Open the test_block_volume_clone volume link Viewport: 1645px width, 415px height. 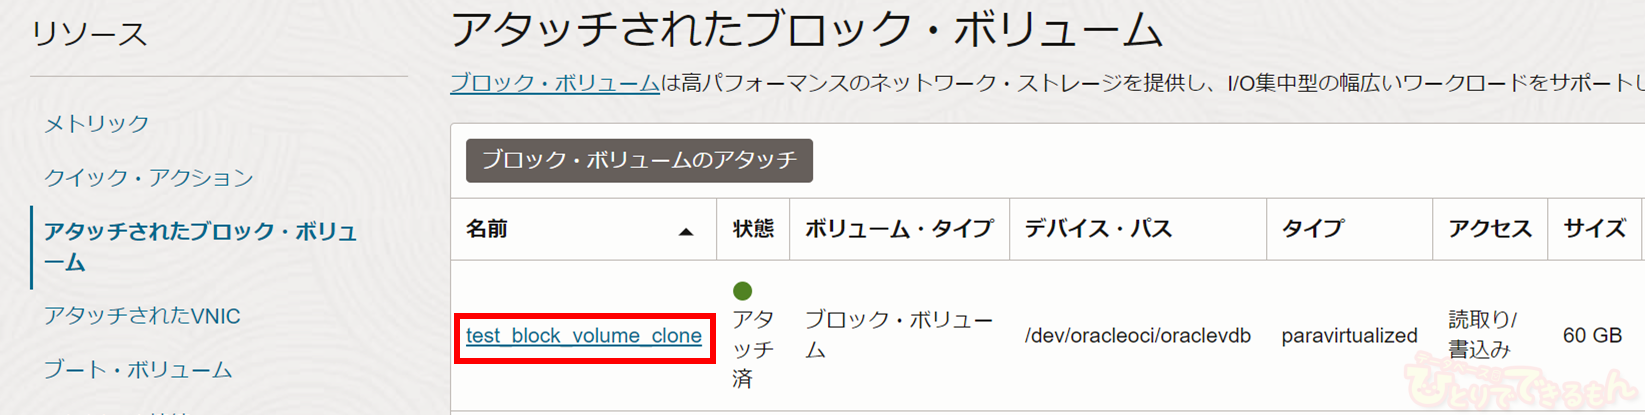583,336
